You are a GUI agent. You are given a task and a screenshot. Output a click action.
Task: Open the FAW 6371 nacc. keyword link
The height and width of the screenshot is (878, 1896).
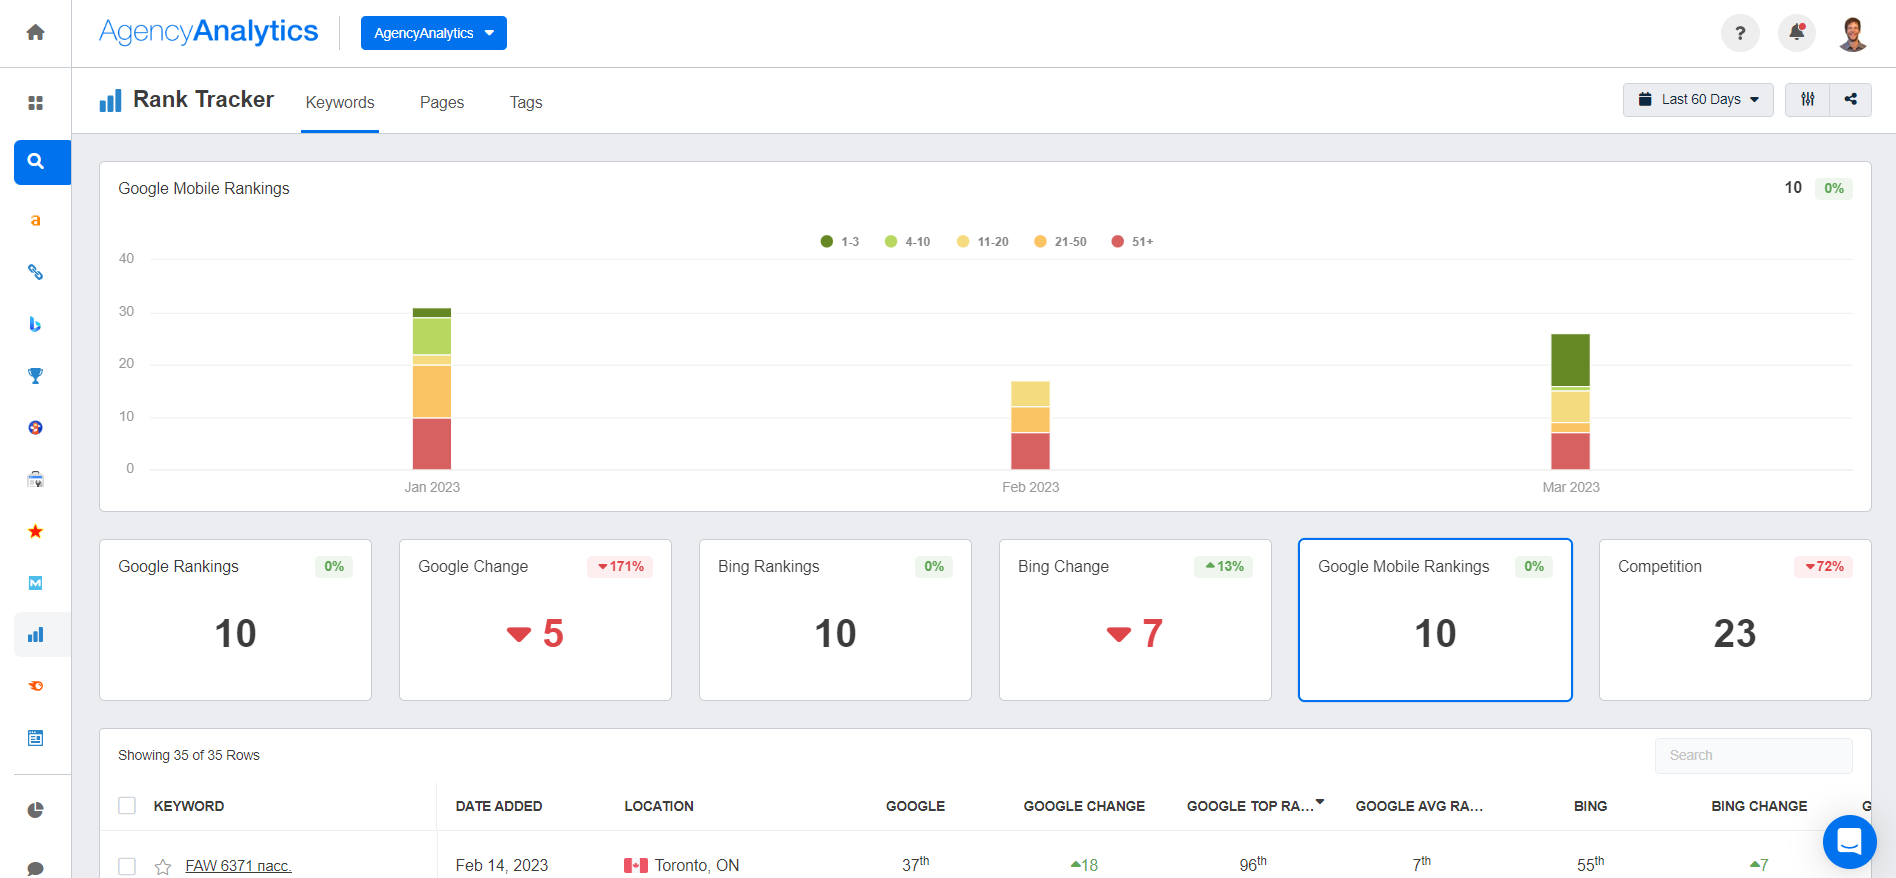tap(238, 866)
